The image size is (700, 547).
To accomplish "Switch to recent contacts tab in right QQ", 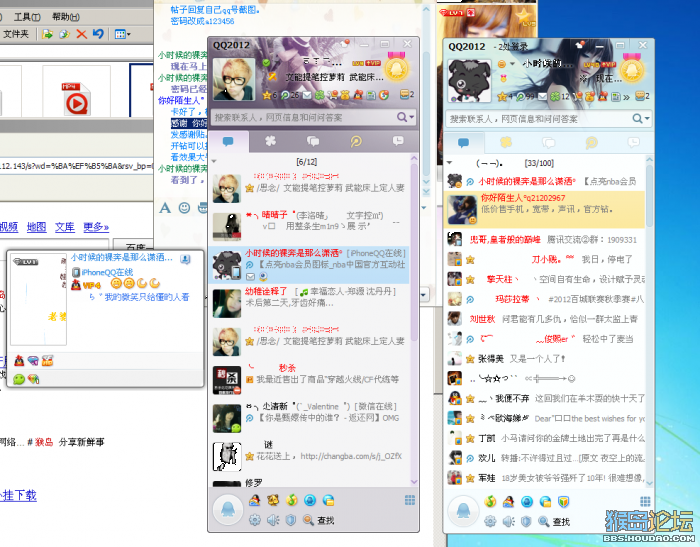I will [633, 143].
